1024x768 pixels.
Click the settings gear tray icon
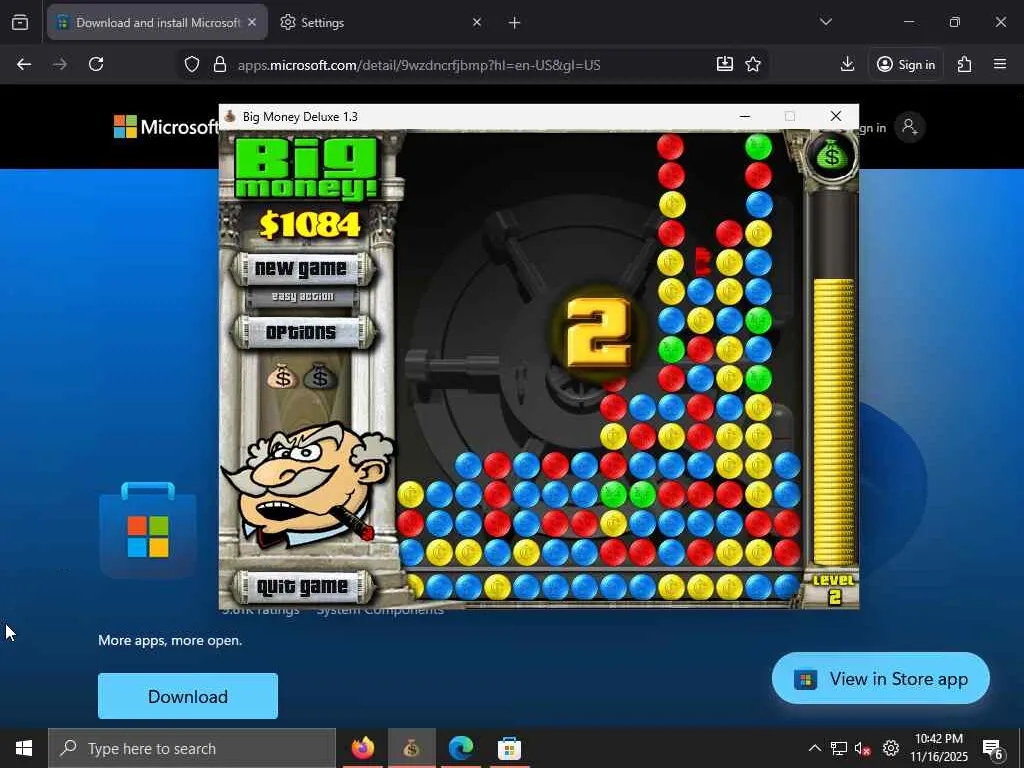click(890, 748)
